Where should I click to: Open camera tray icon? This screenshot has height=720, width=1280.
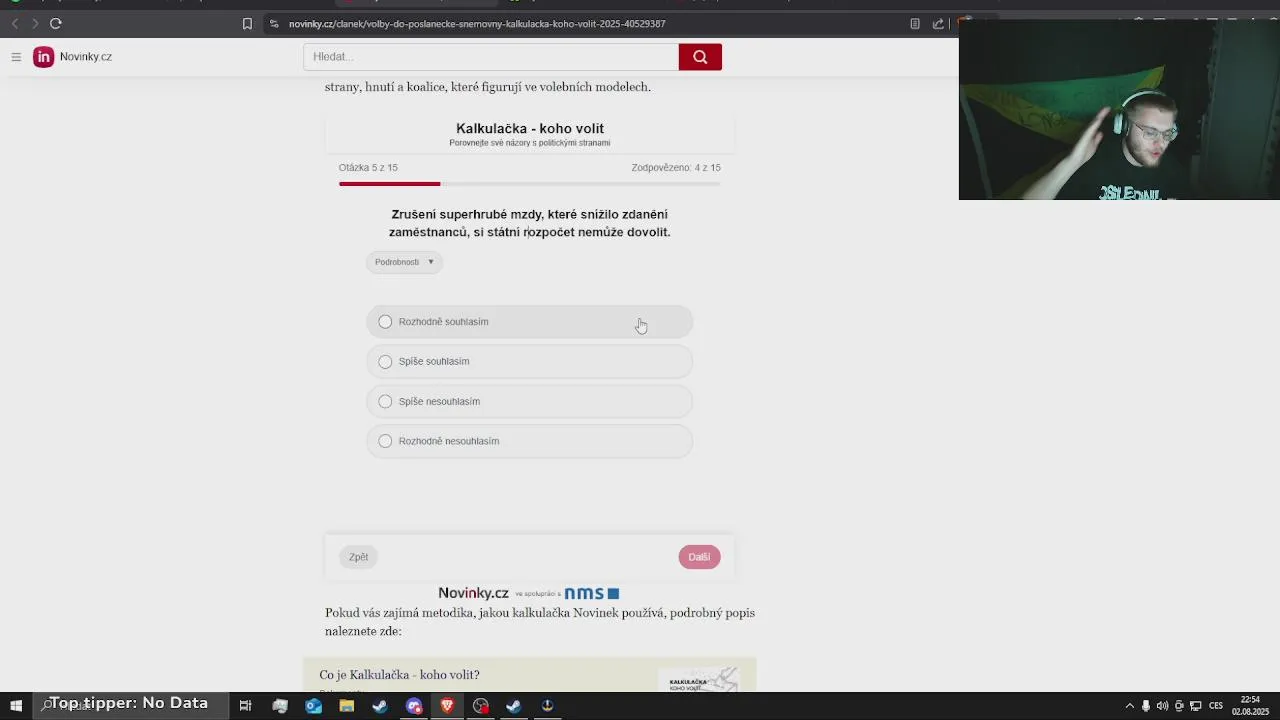click(1179, 706)
